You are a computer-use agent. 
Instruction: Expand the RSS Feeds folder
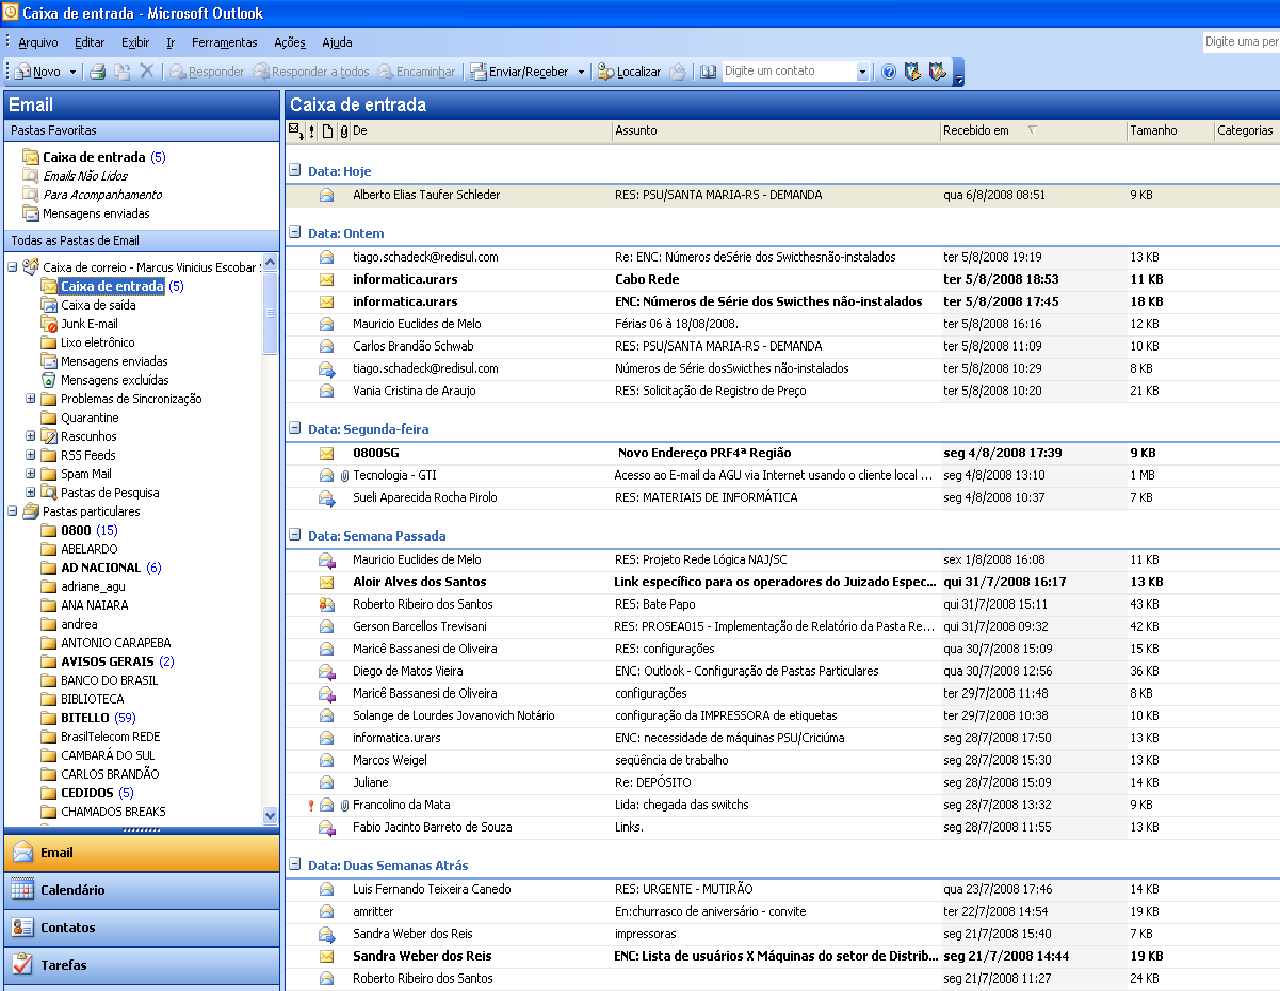[x=30, y=454]
